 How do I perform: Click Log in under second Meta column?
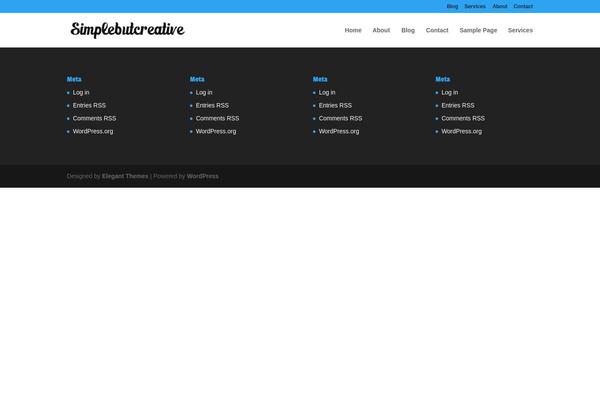[x=204, y=93]
